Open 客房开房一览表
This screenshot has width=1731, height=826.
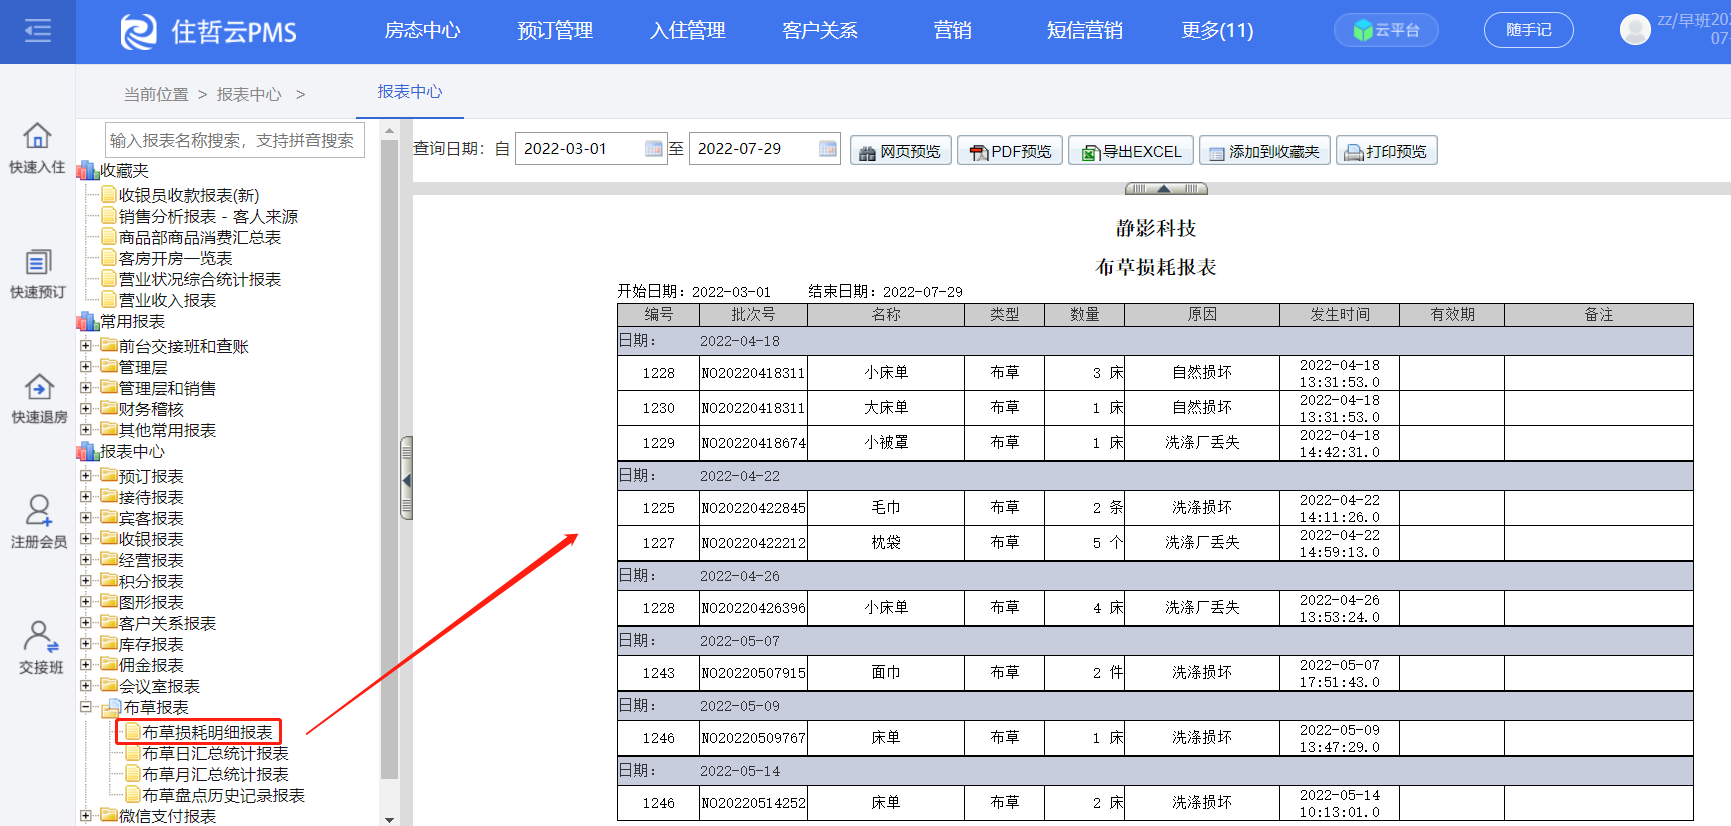click(175, 258)
